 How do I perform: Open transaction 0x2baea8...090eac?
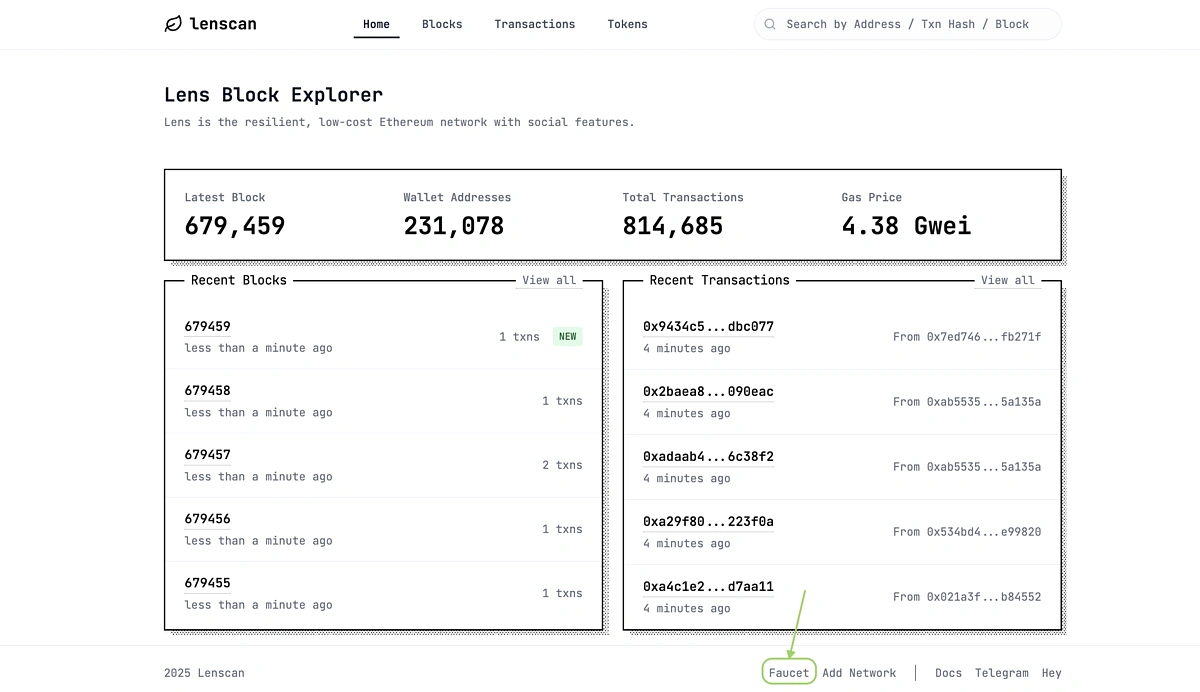click(708, 392)
